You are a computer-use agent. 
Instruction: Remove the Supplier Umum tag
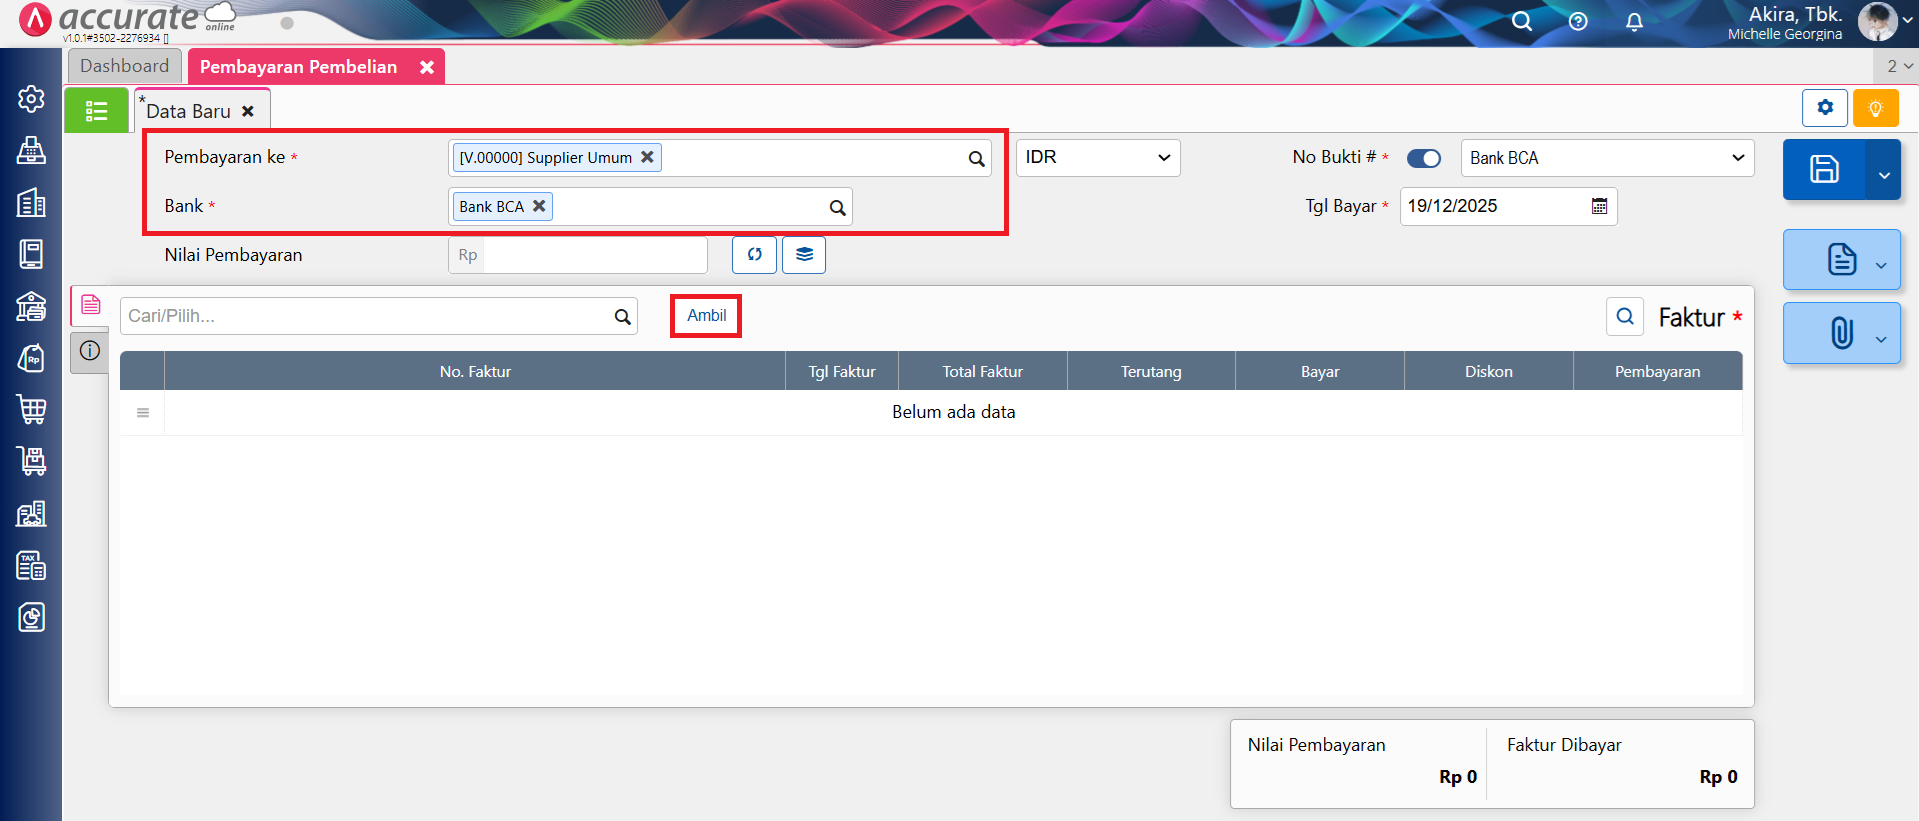click(647, 157)
